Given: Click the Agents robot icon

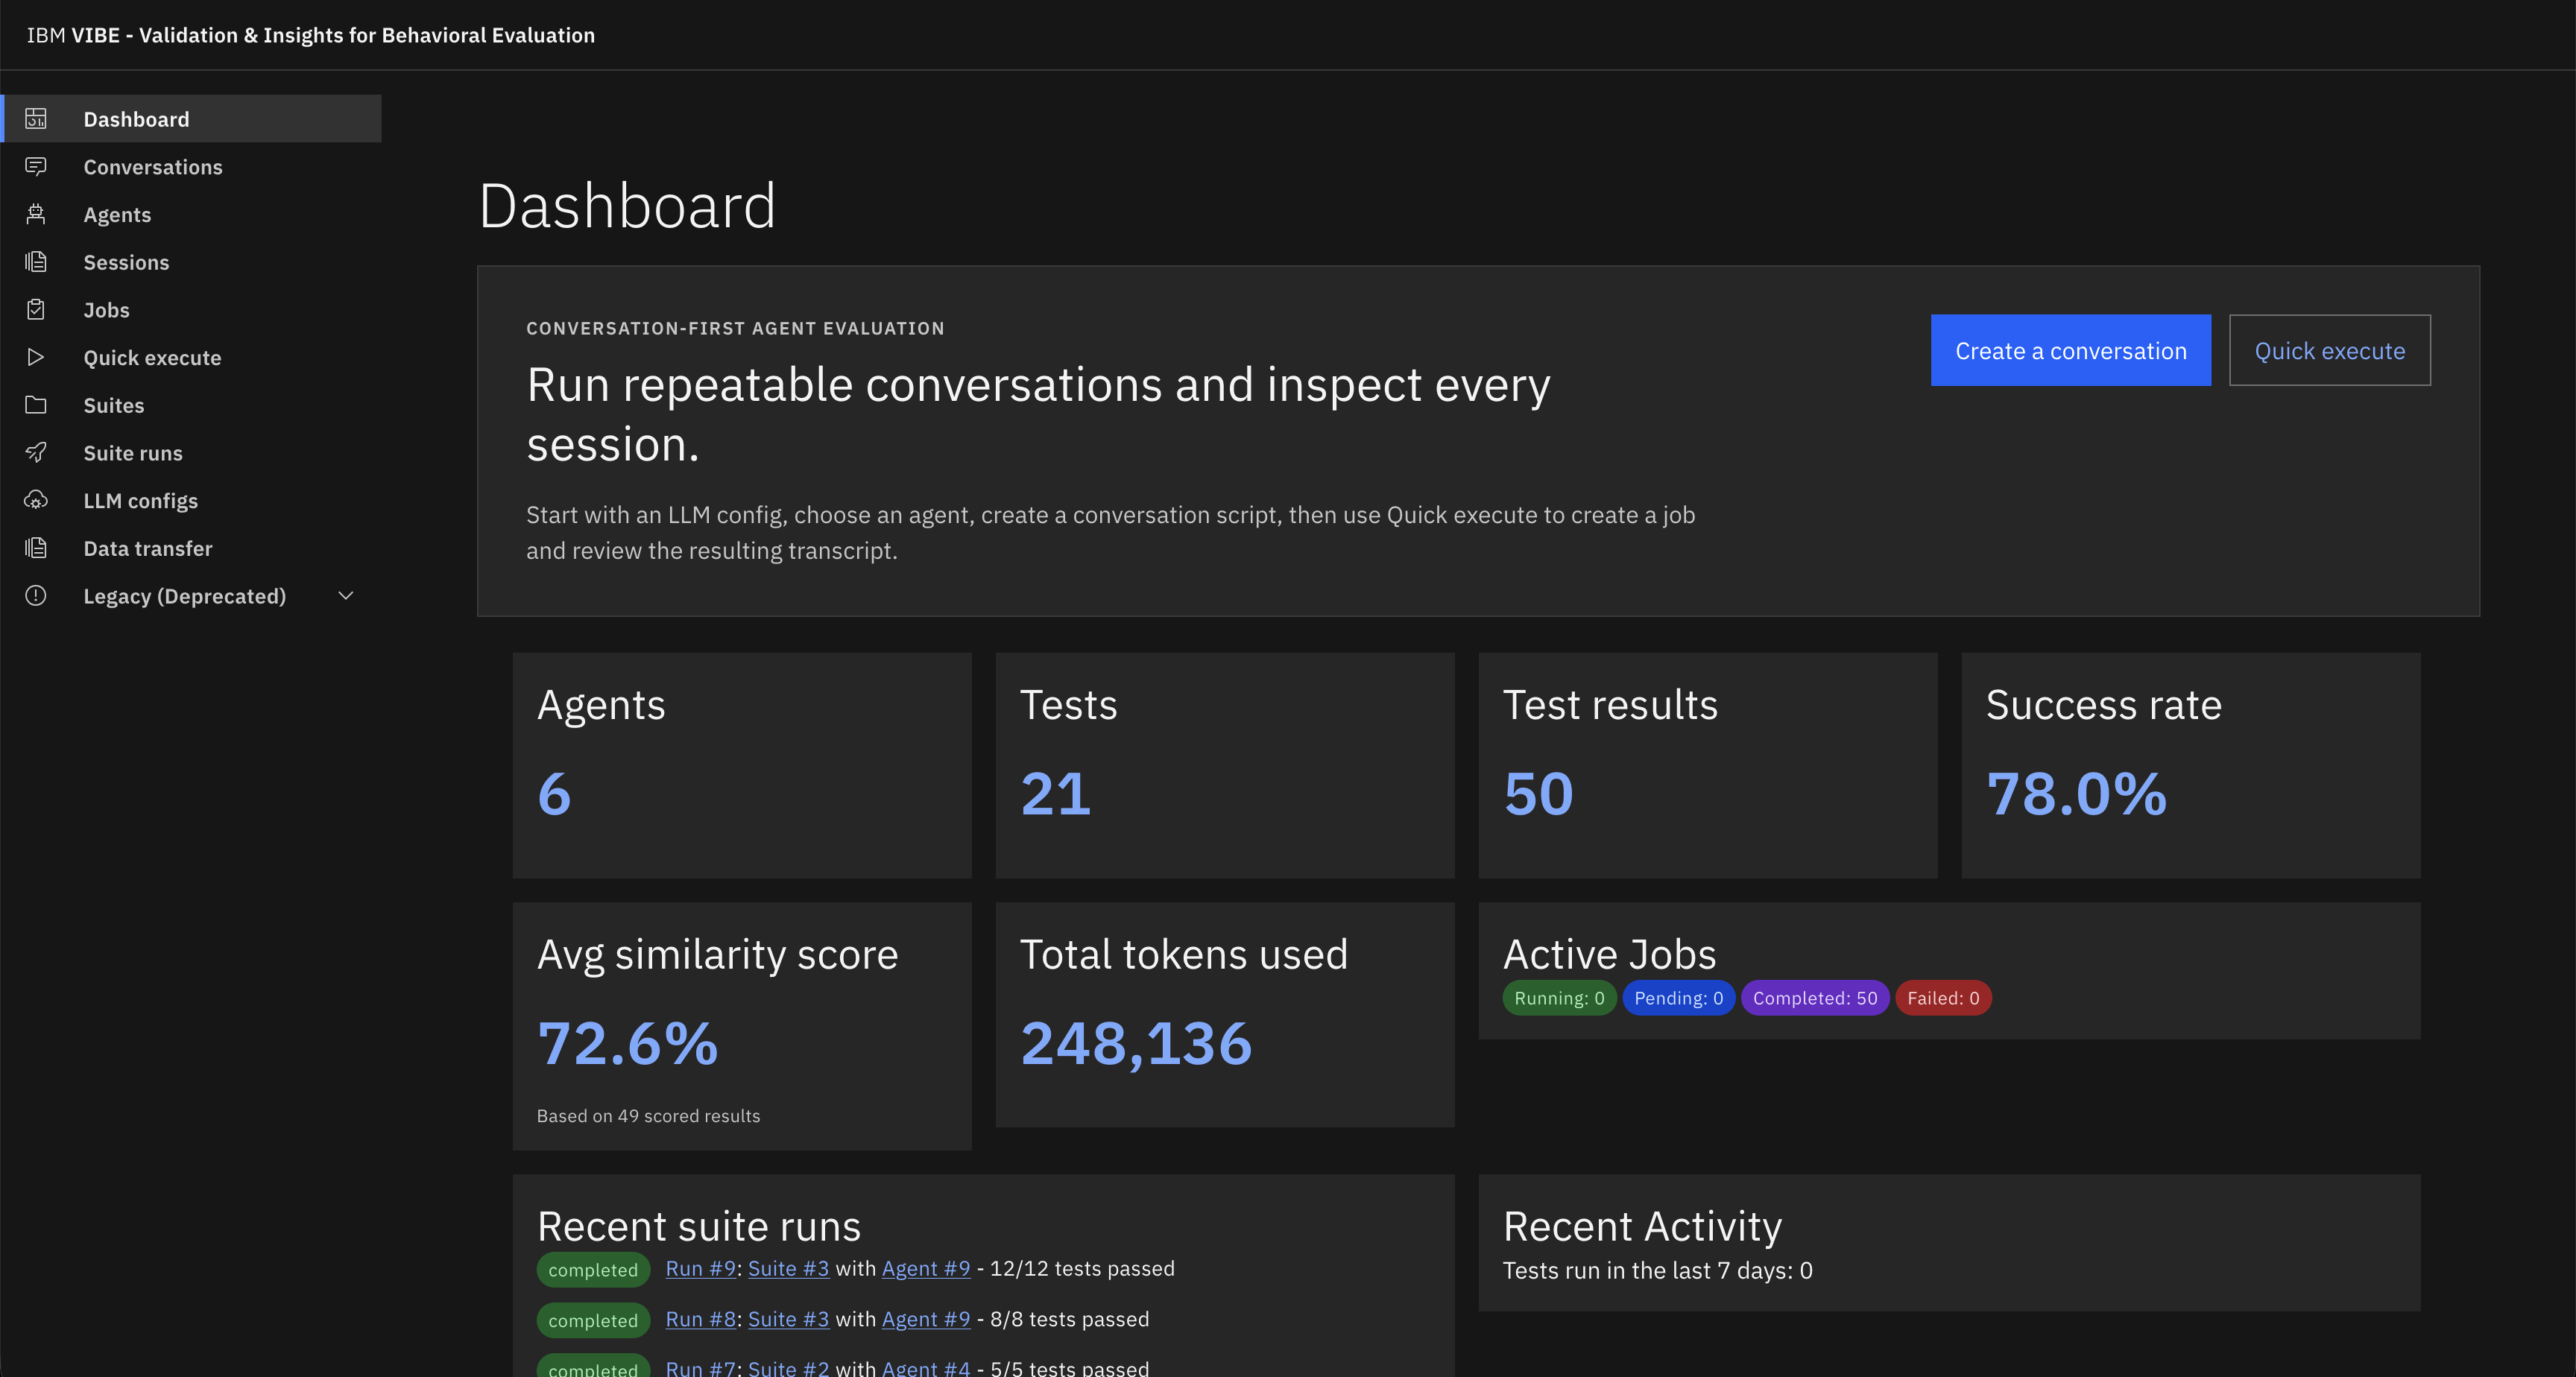Looking at the screenshot, I should pos(36,214).
